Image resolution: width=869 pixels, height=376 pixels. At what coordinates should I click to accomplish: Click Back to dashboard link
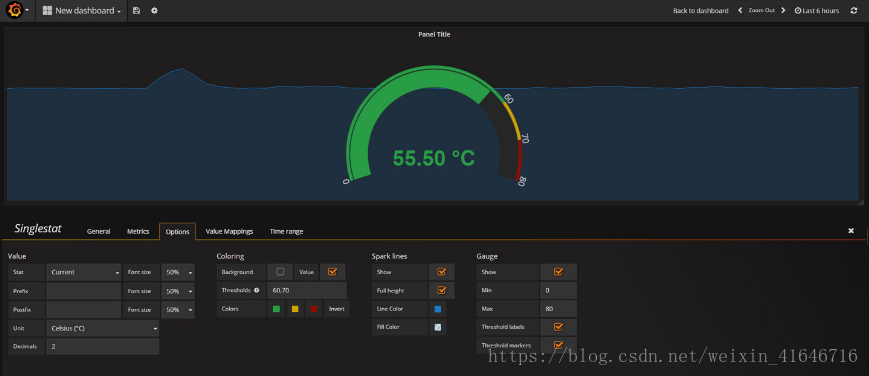(701, 11)
